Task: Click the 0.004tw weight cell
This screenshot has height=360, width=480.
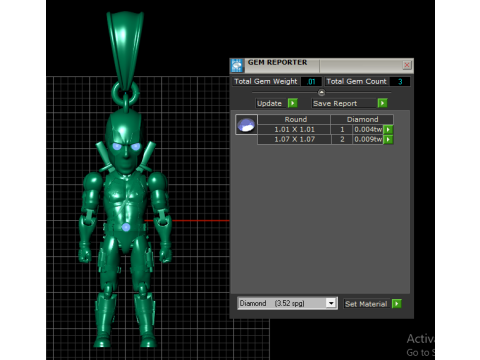Action: (x=368, y=129)
